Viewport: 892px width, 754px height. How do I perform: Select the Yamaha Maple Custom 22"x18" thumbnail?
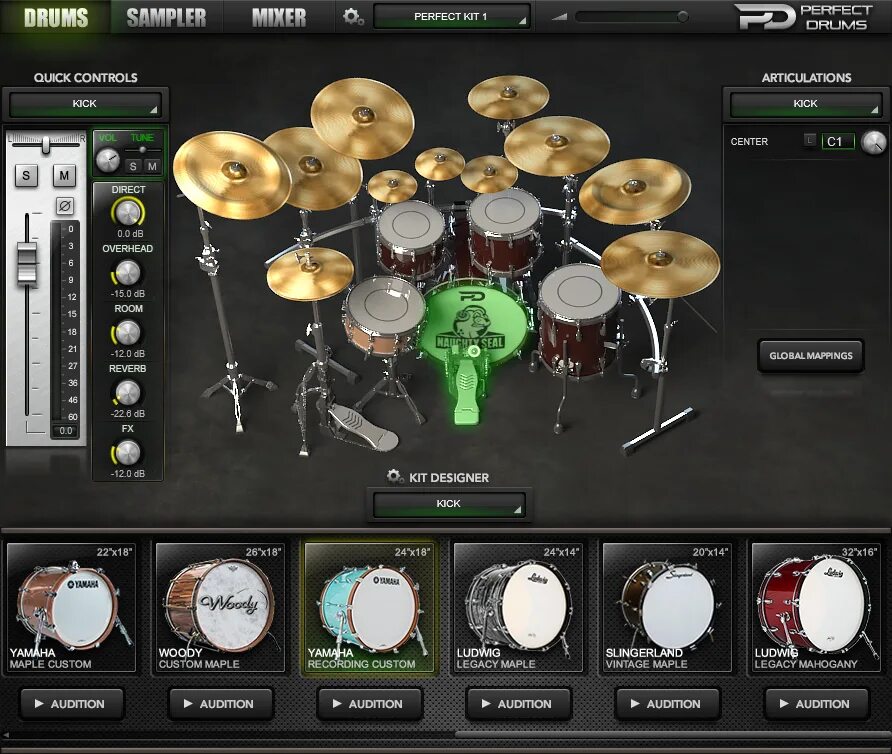coord(71,608)
